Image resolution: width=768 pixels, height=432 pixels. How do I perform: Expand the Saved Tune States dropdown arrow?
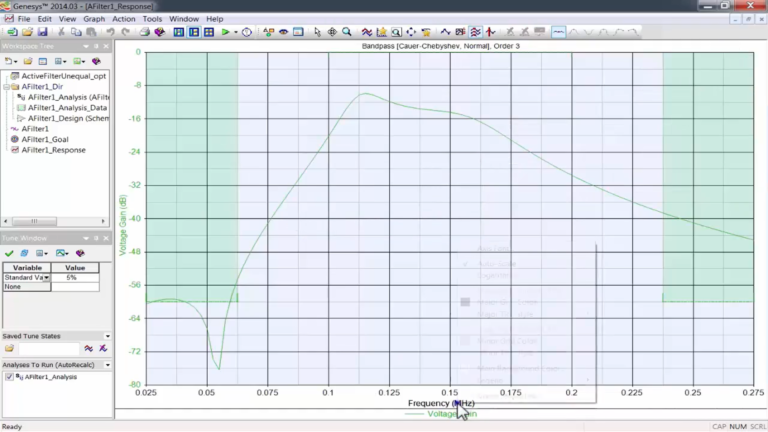pyautogui.click(x=107, y=336)
